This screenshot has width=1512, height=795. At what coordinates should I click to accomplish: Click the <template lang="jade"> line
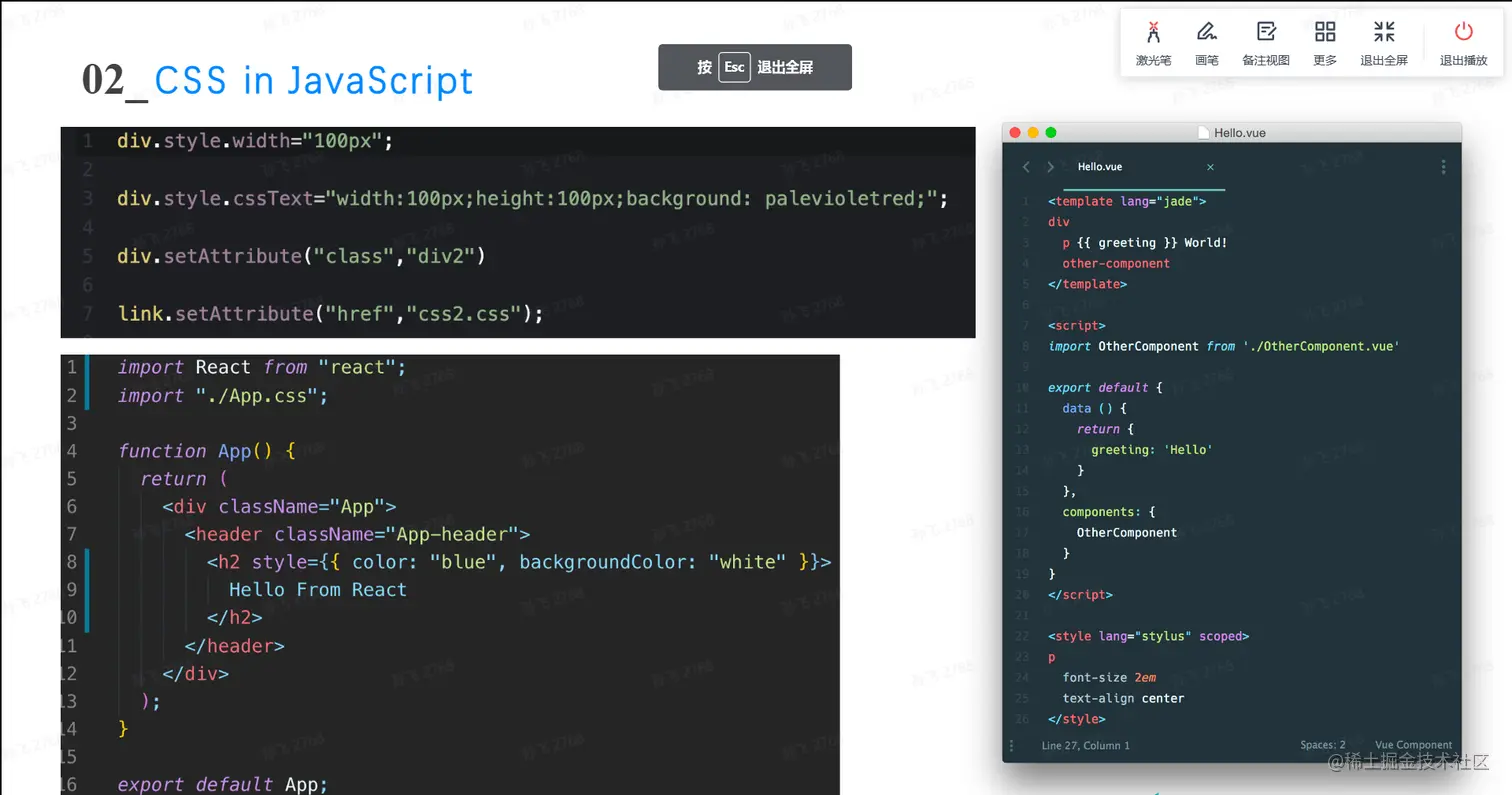(x=1127, y=201)
